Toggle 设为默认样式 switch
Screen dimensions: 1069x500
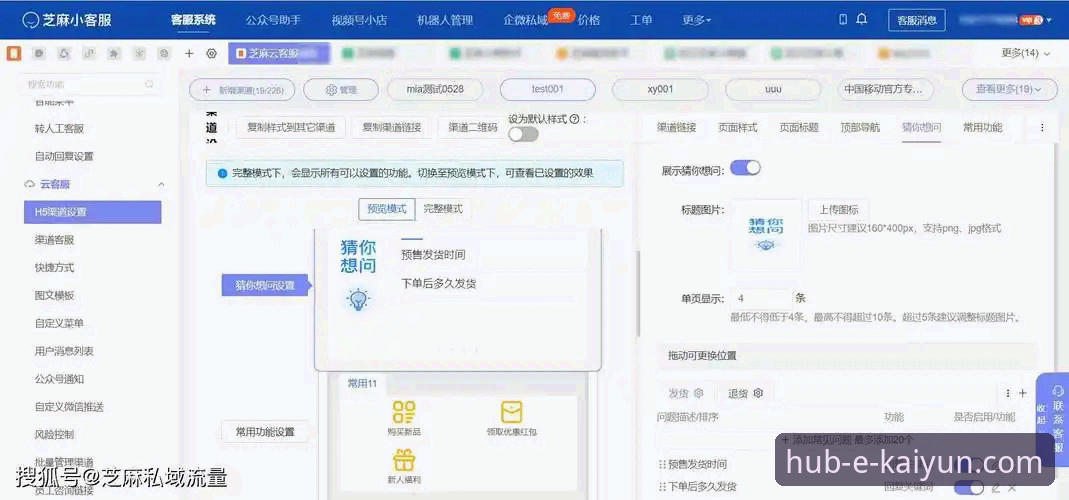pyautogui.click(x=523, y=134)
